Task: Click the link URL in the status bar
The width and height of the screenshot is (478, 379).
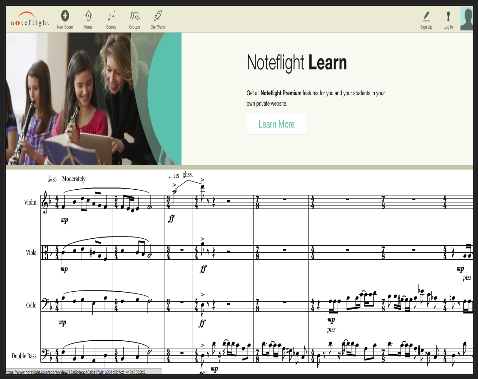Action: pyautogui.click(x=75, y=371)
